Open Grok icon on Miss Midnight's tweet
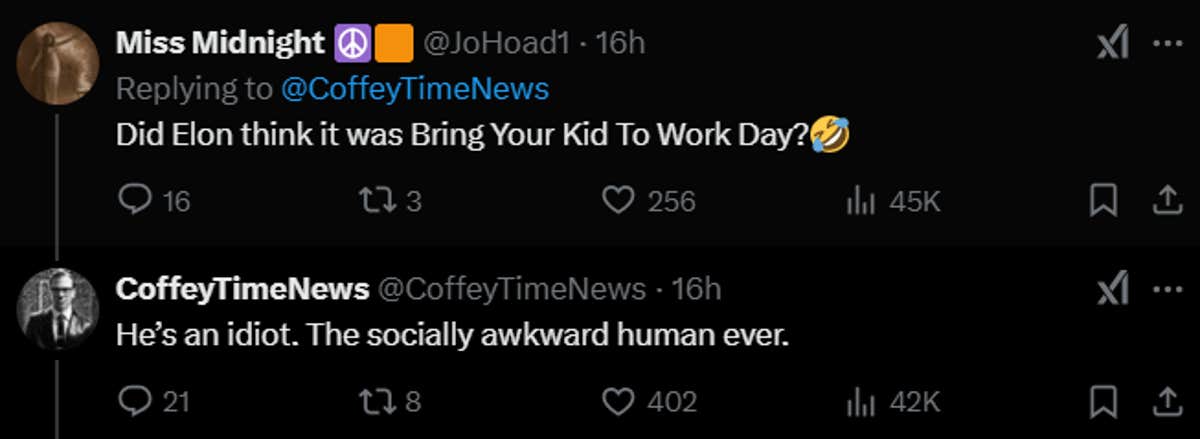Screen dimensions: 1200x439 click(x=1112, y=46)
